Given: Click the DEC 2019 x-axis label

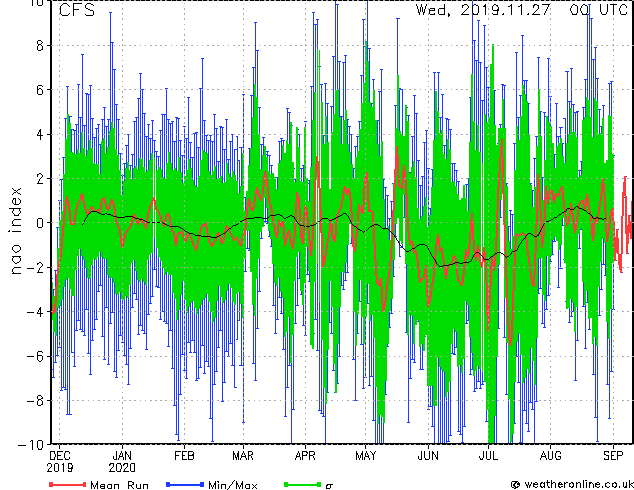Looking at the screenshot, I should pyautogui.click(x=60, y=462).
